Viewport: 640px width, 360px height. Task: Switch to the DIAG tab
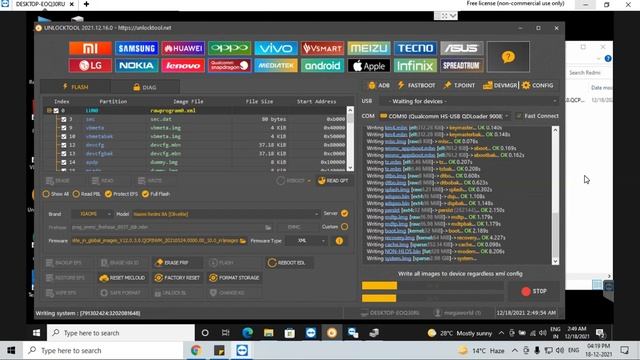tap(145, 87)
